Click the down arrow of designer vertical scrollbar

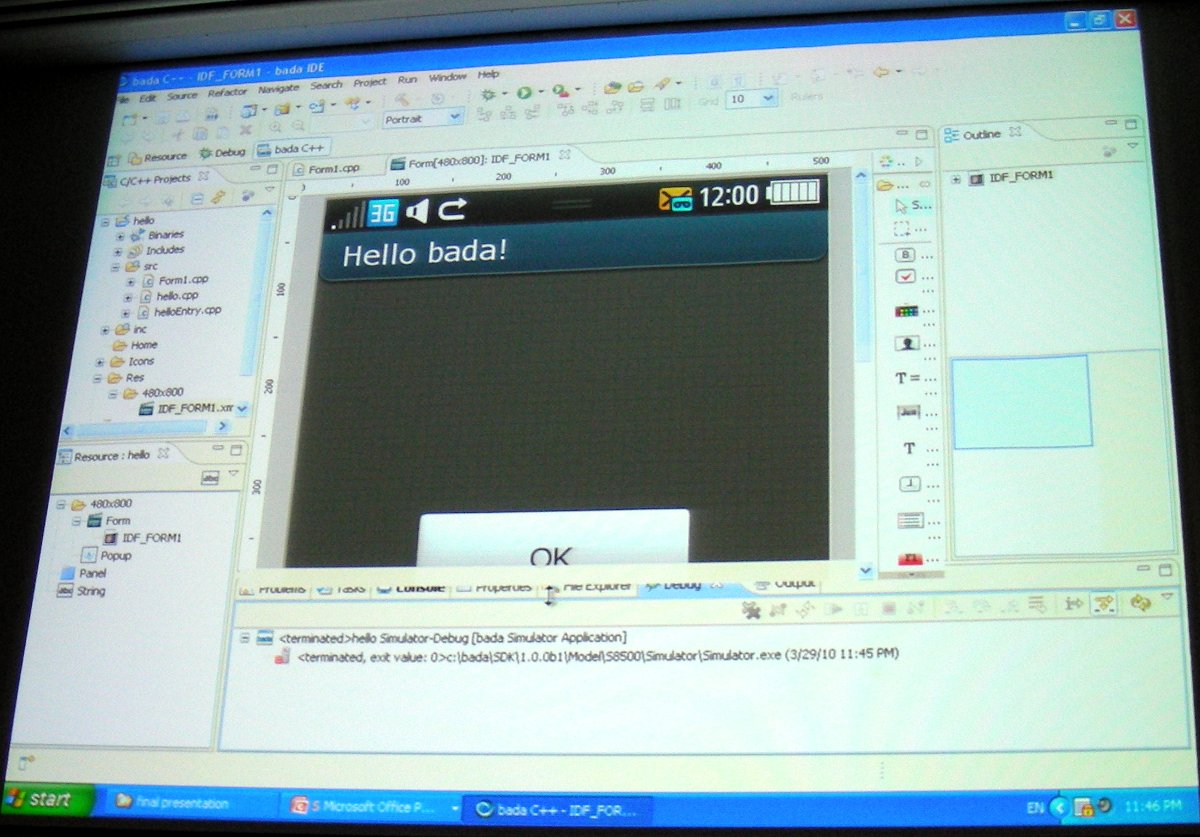point(866,570)
